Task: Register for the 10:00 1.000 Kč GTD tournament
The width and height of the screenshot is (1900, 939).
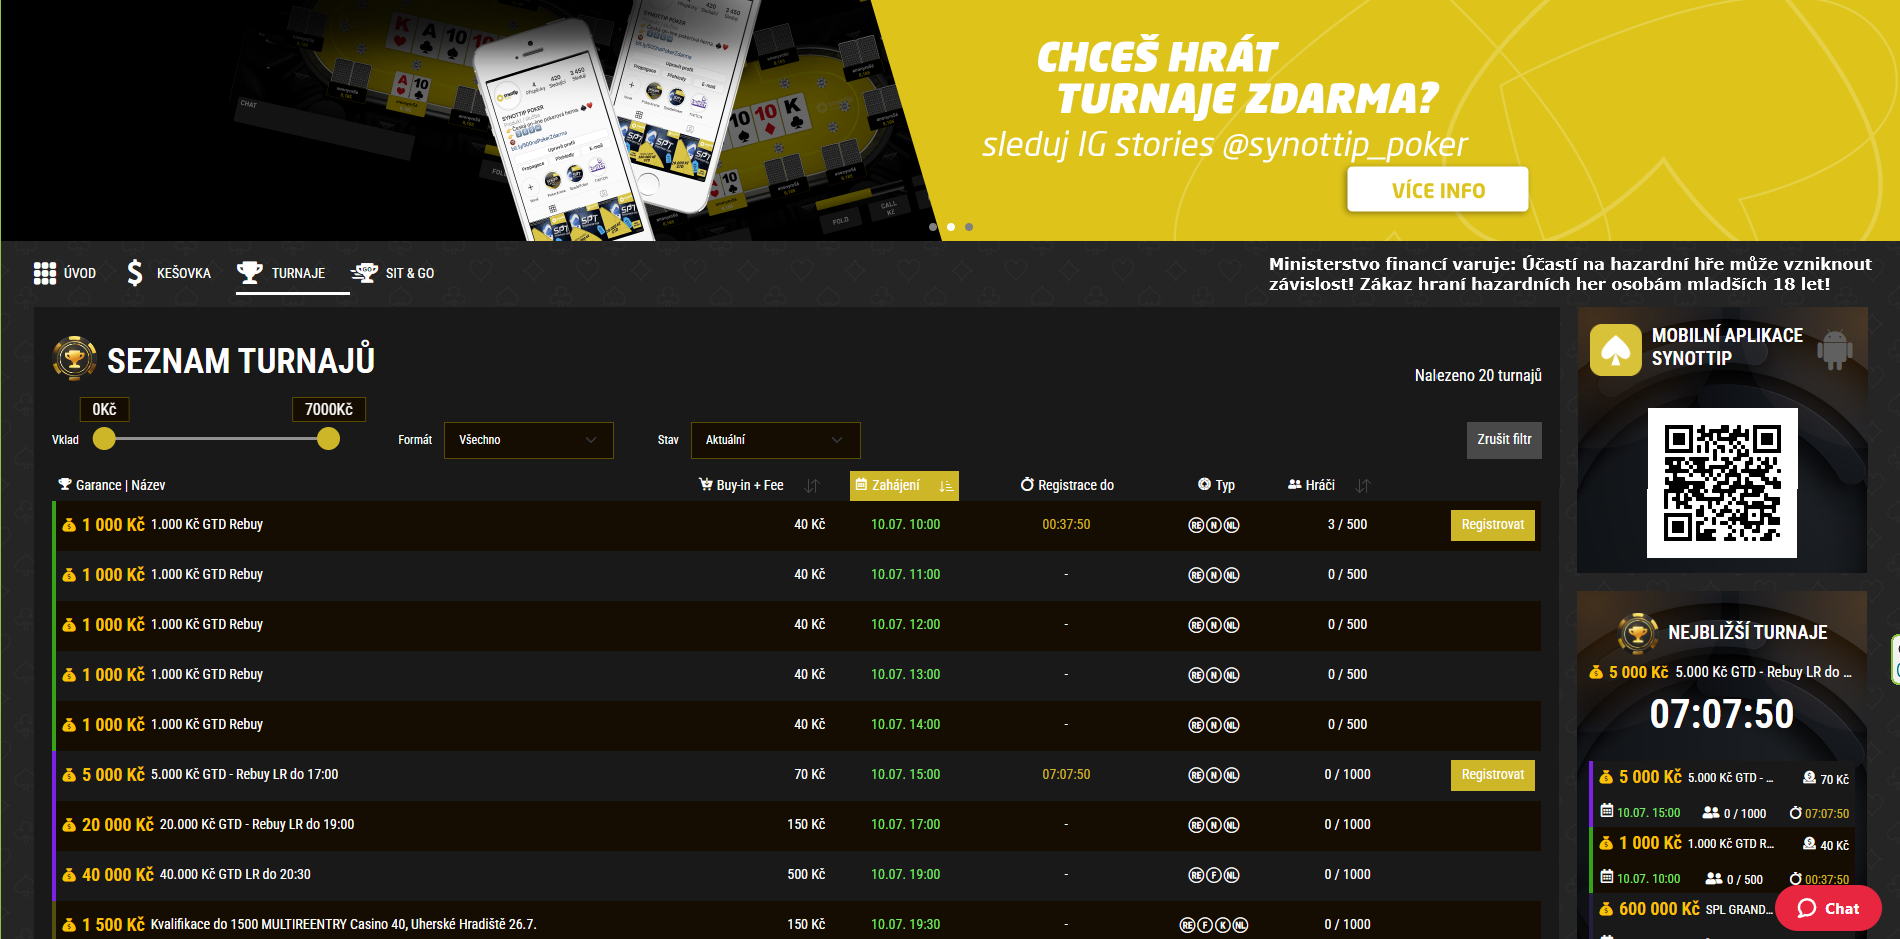Action: (1492, 525)
